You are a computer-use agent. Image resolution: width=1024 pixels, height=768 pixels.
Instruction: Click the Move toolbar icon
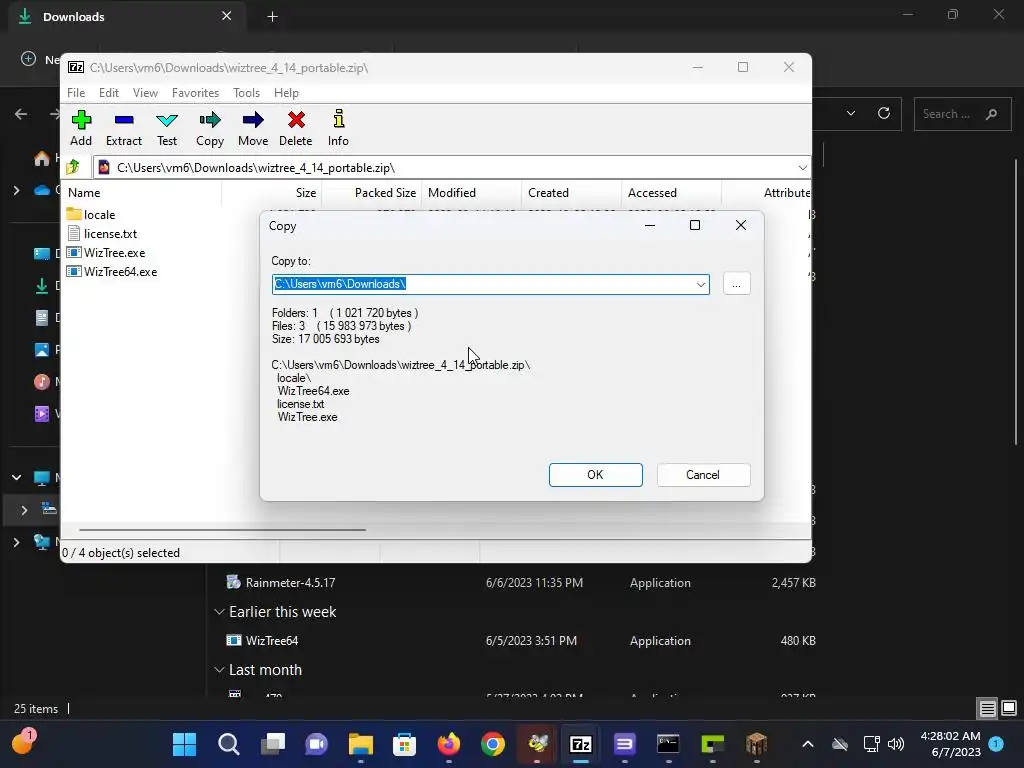(253, 128)
